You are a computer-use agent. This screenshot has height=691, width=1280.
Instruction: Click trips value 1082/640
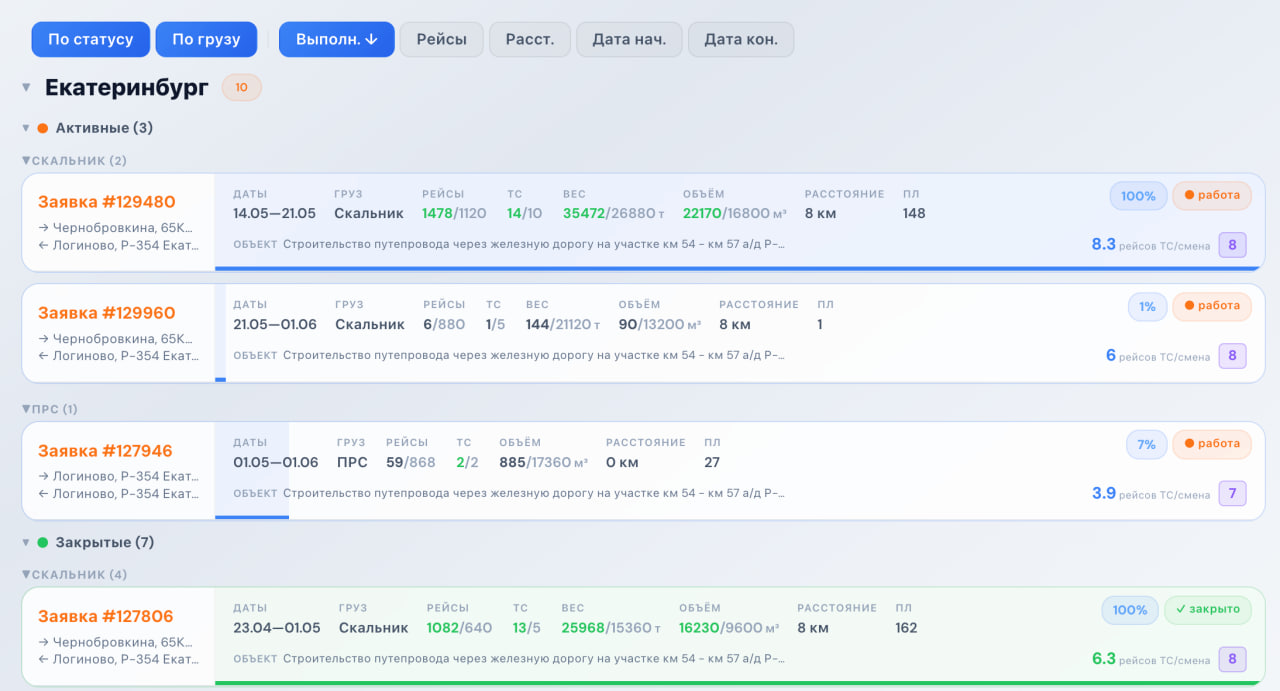460,628
